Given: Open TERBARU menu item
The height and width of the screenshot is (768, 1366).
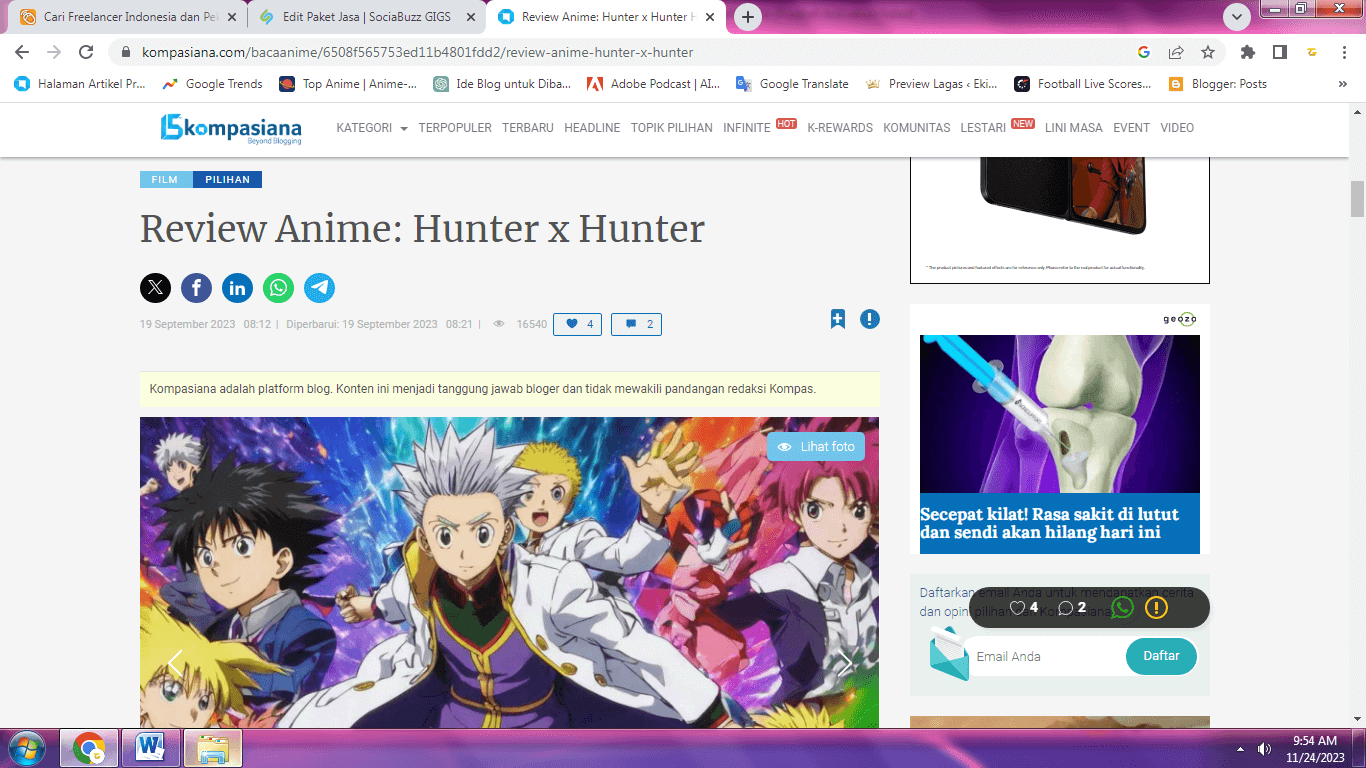Looking at the screenshot, I should [x=528, y=128].
